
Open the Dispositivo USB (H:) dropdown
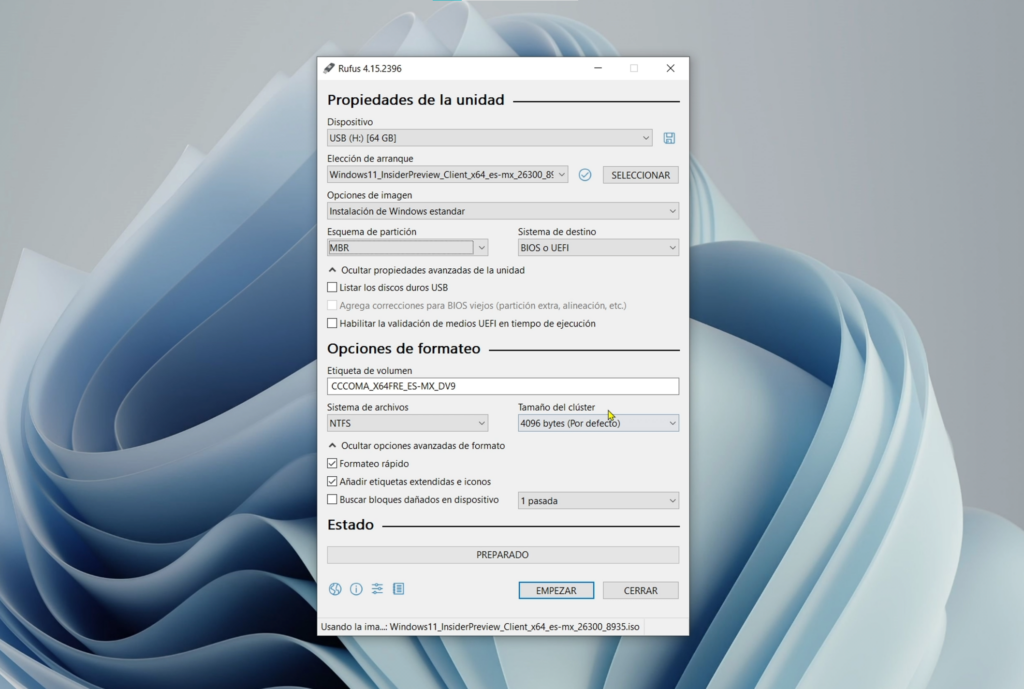[489, 138]
